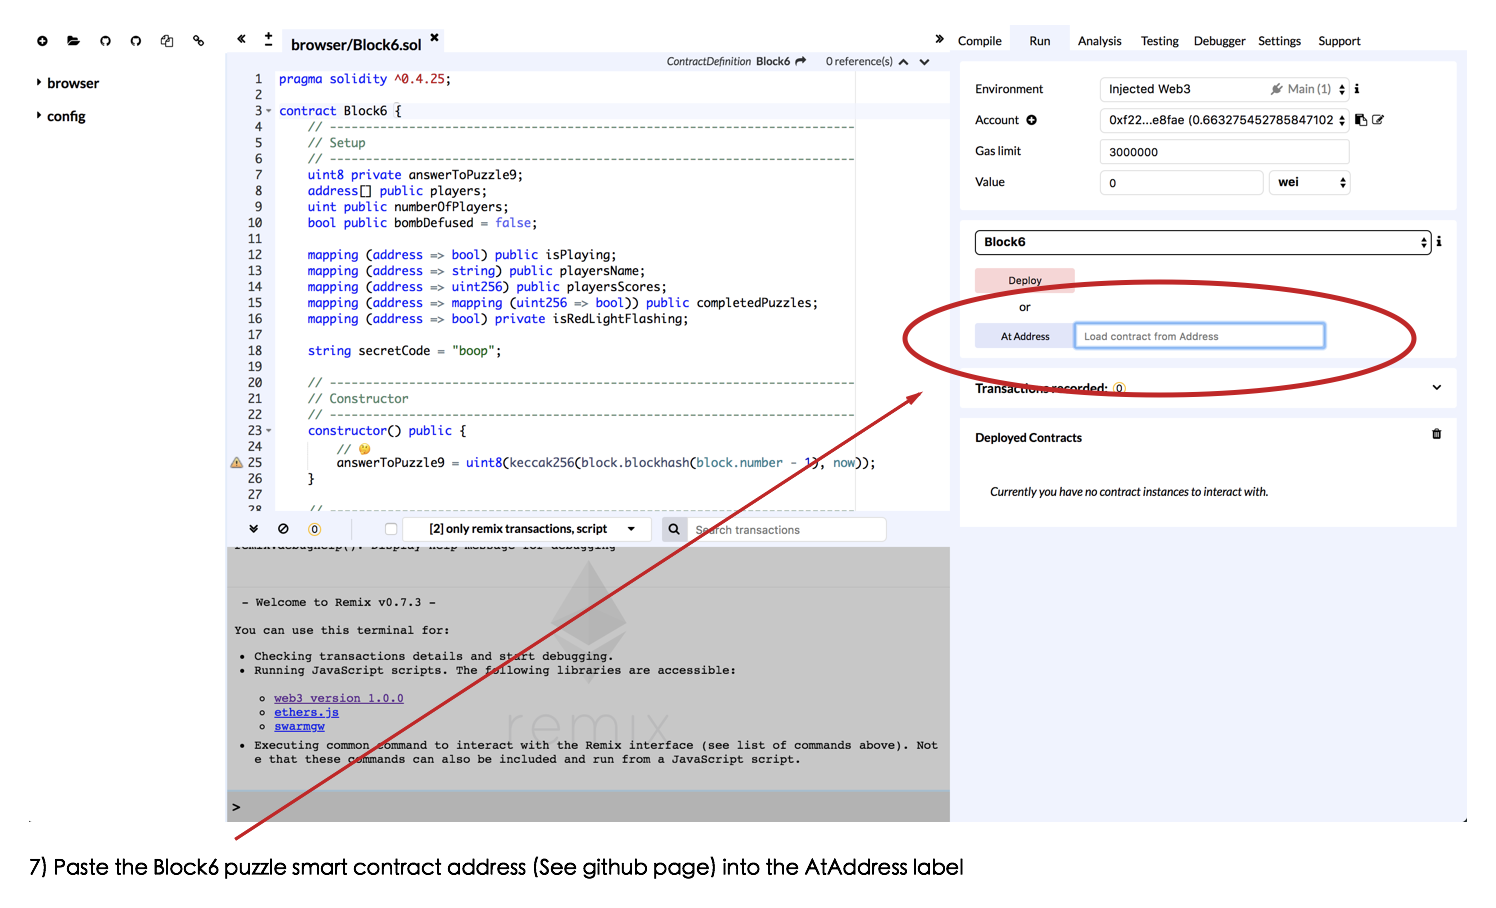Switch to the Run tab
The image size is (1496, 908).
click(1040, 41)
